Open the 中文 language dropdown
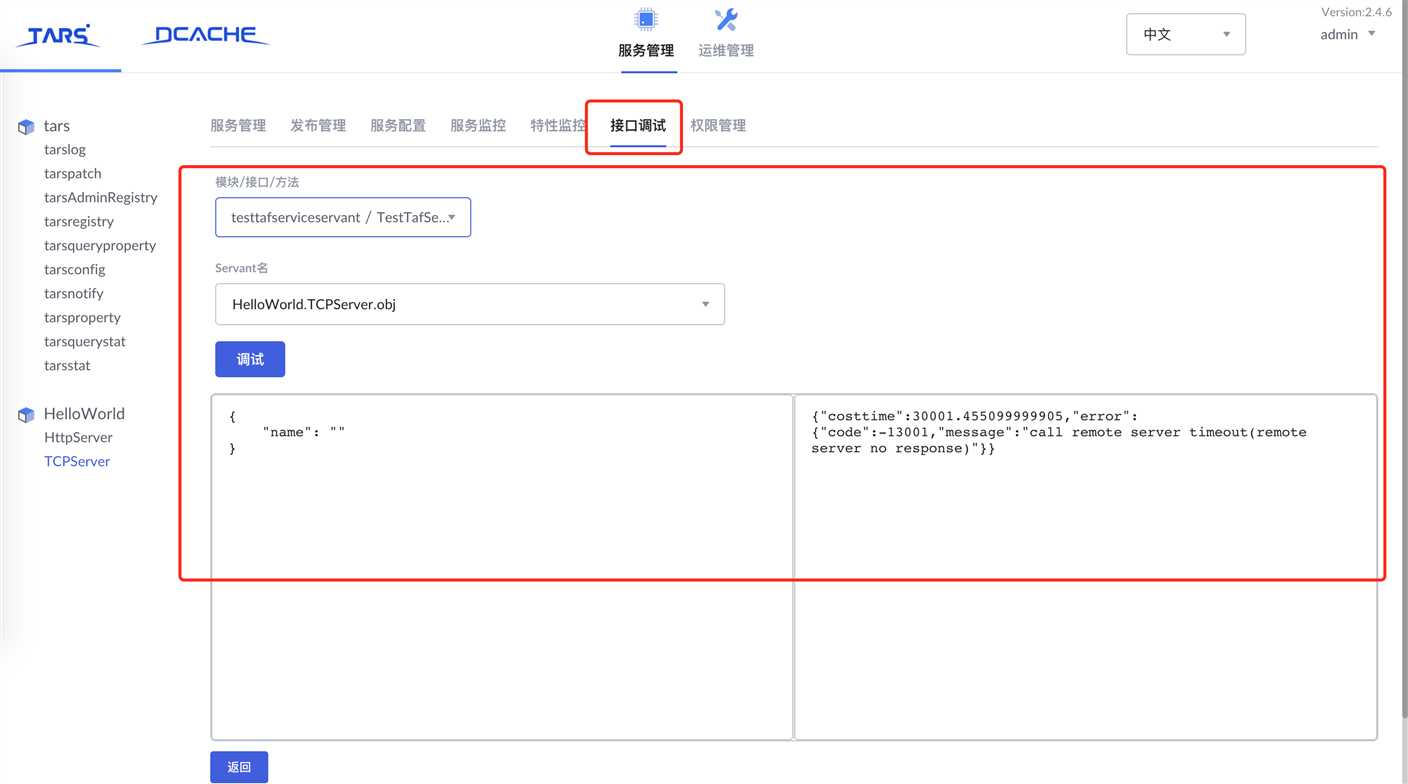The height and width of the screenshot is (784, 1408). tap(1186, 34)
